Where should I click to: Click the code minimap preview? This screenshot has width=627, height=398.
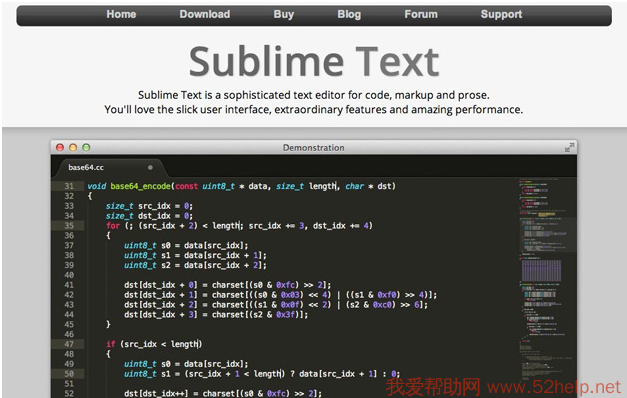[547, 287]
